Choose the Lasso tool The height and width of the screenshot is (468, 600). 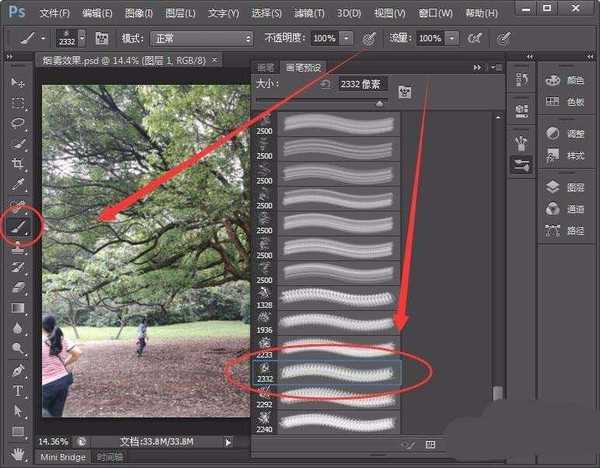click(18, 123)
